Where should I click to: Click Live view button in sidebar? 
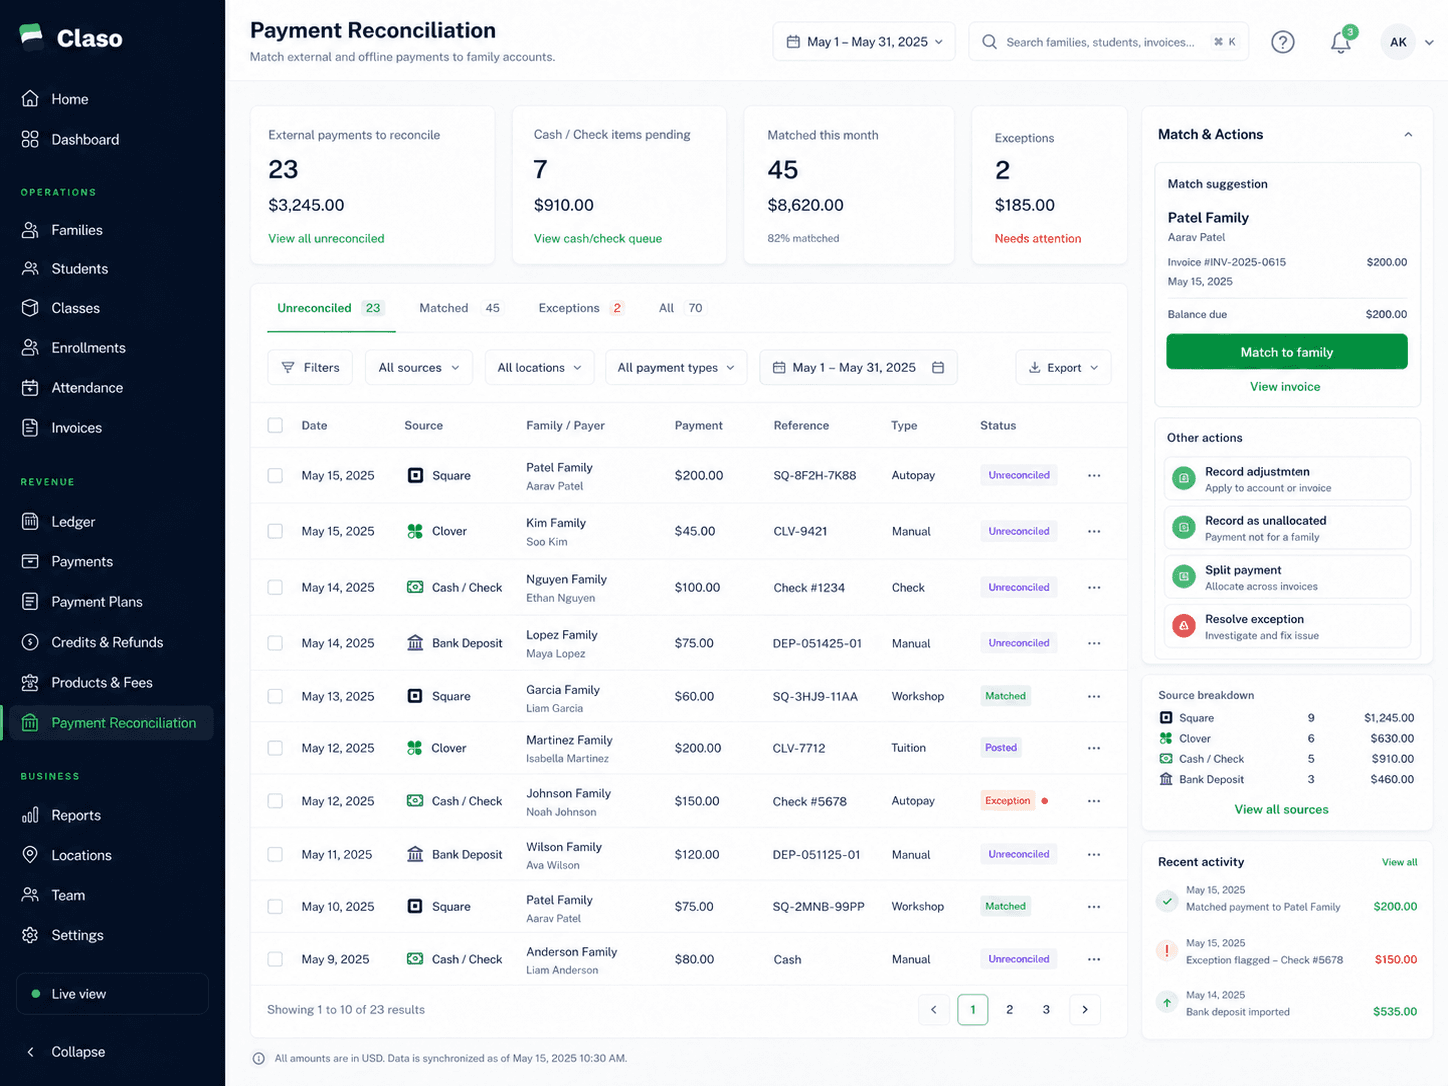pyautogui.click(x=112, y=994)
